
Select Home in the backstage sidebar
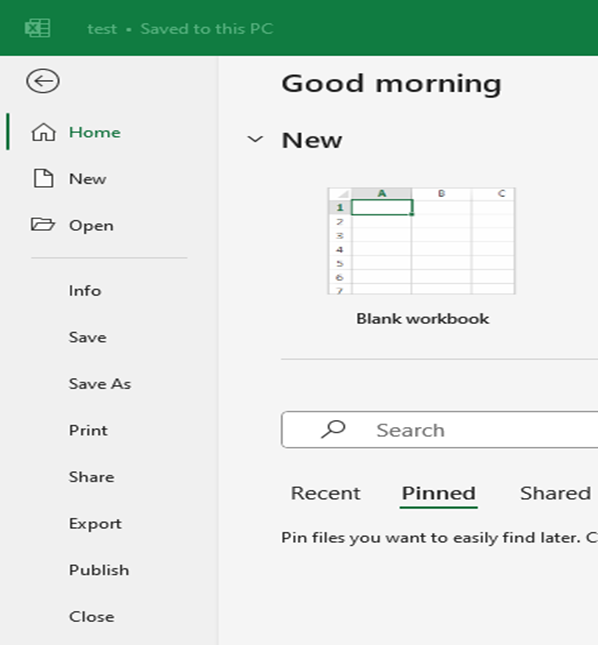click(x=95, y=132)
